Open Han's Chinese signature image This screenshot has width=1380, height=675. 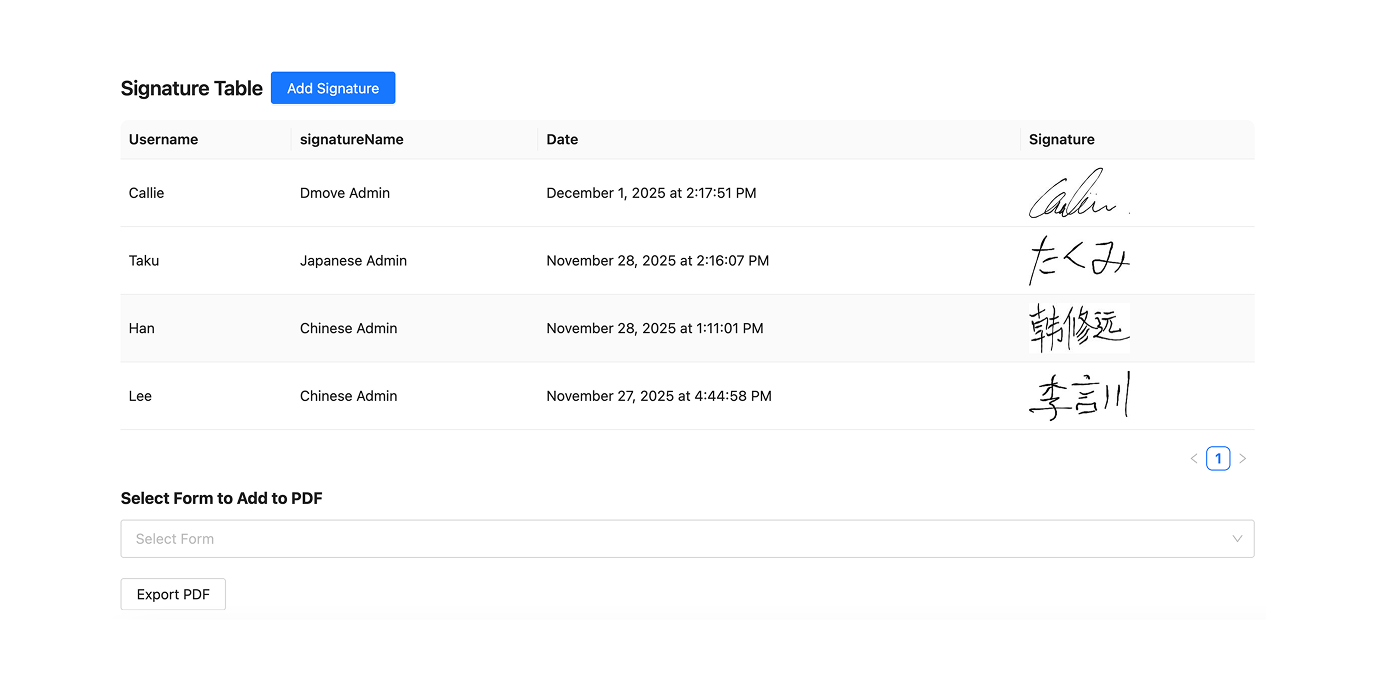tap(1079, 328)
